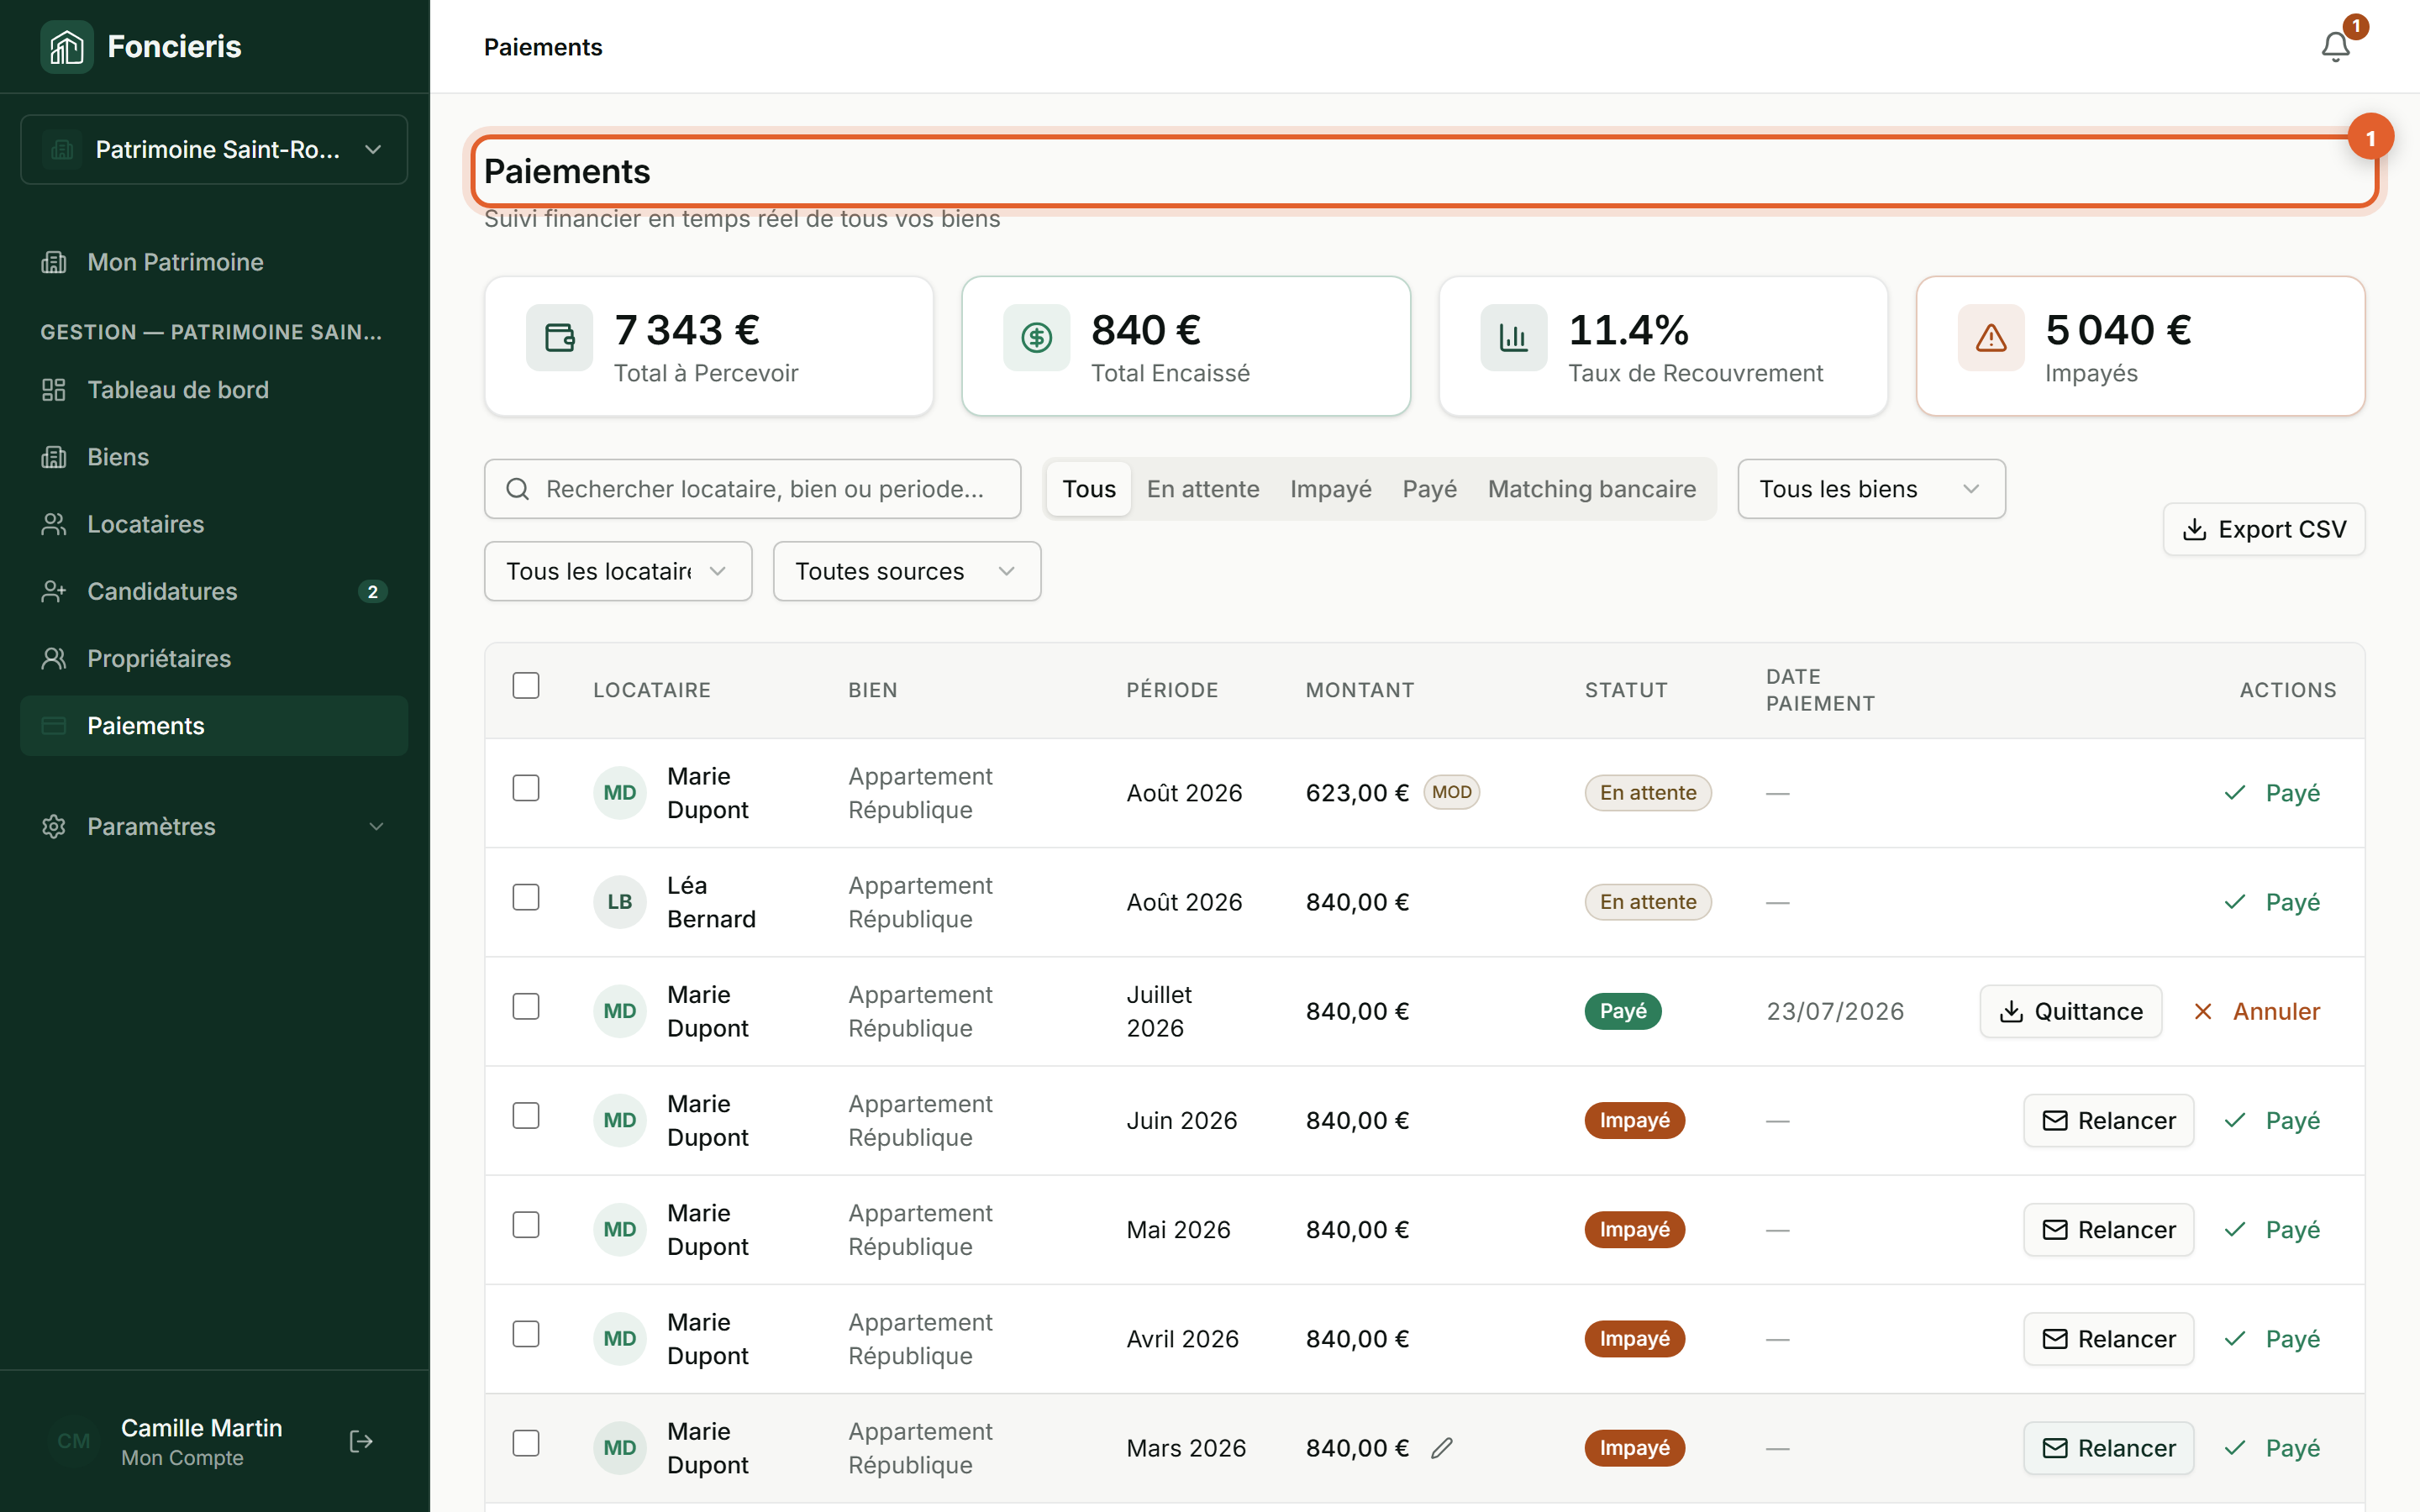Screen dimensions: 2420x1512
Task: Click into the Rechercher locataire search field
Action: click(x=752, y=489)
